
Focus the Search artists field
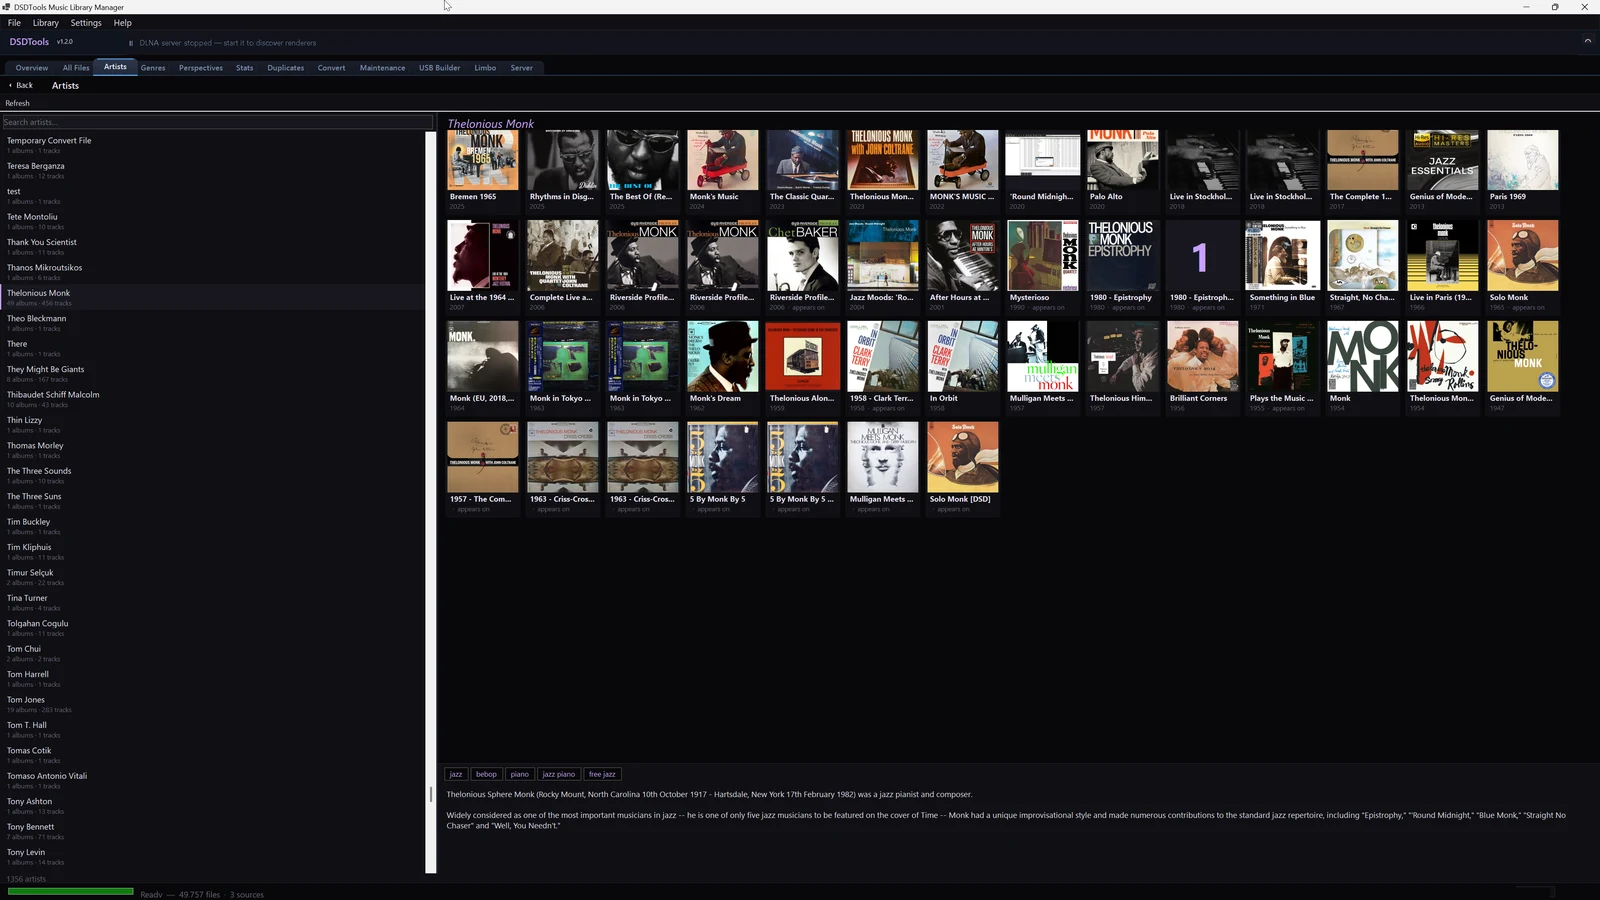click(x=217, y=122)
